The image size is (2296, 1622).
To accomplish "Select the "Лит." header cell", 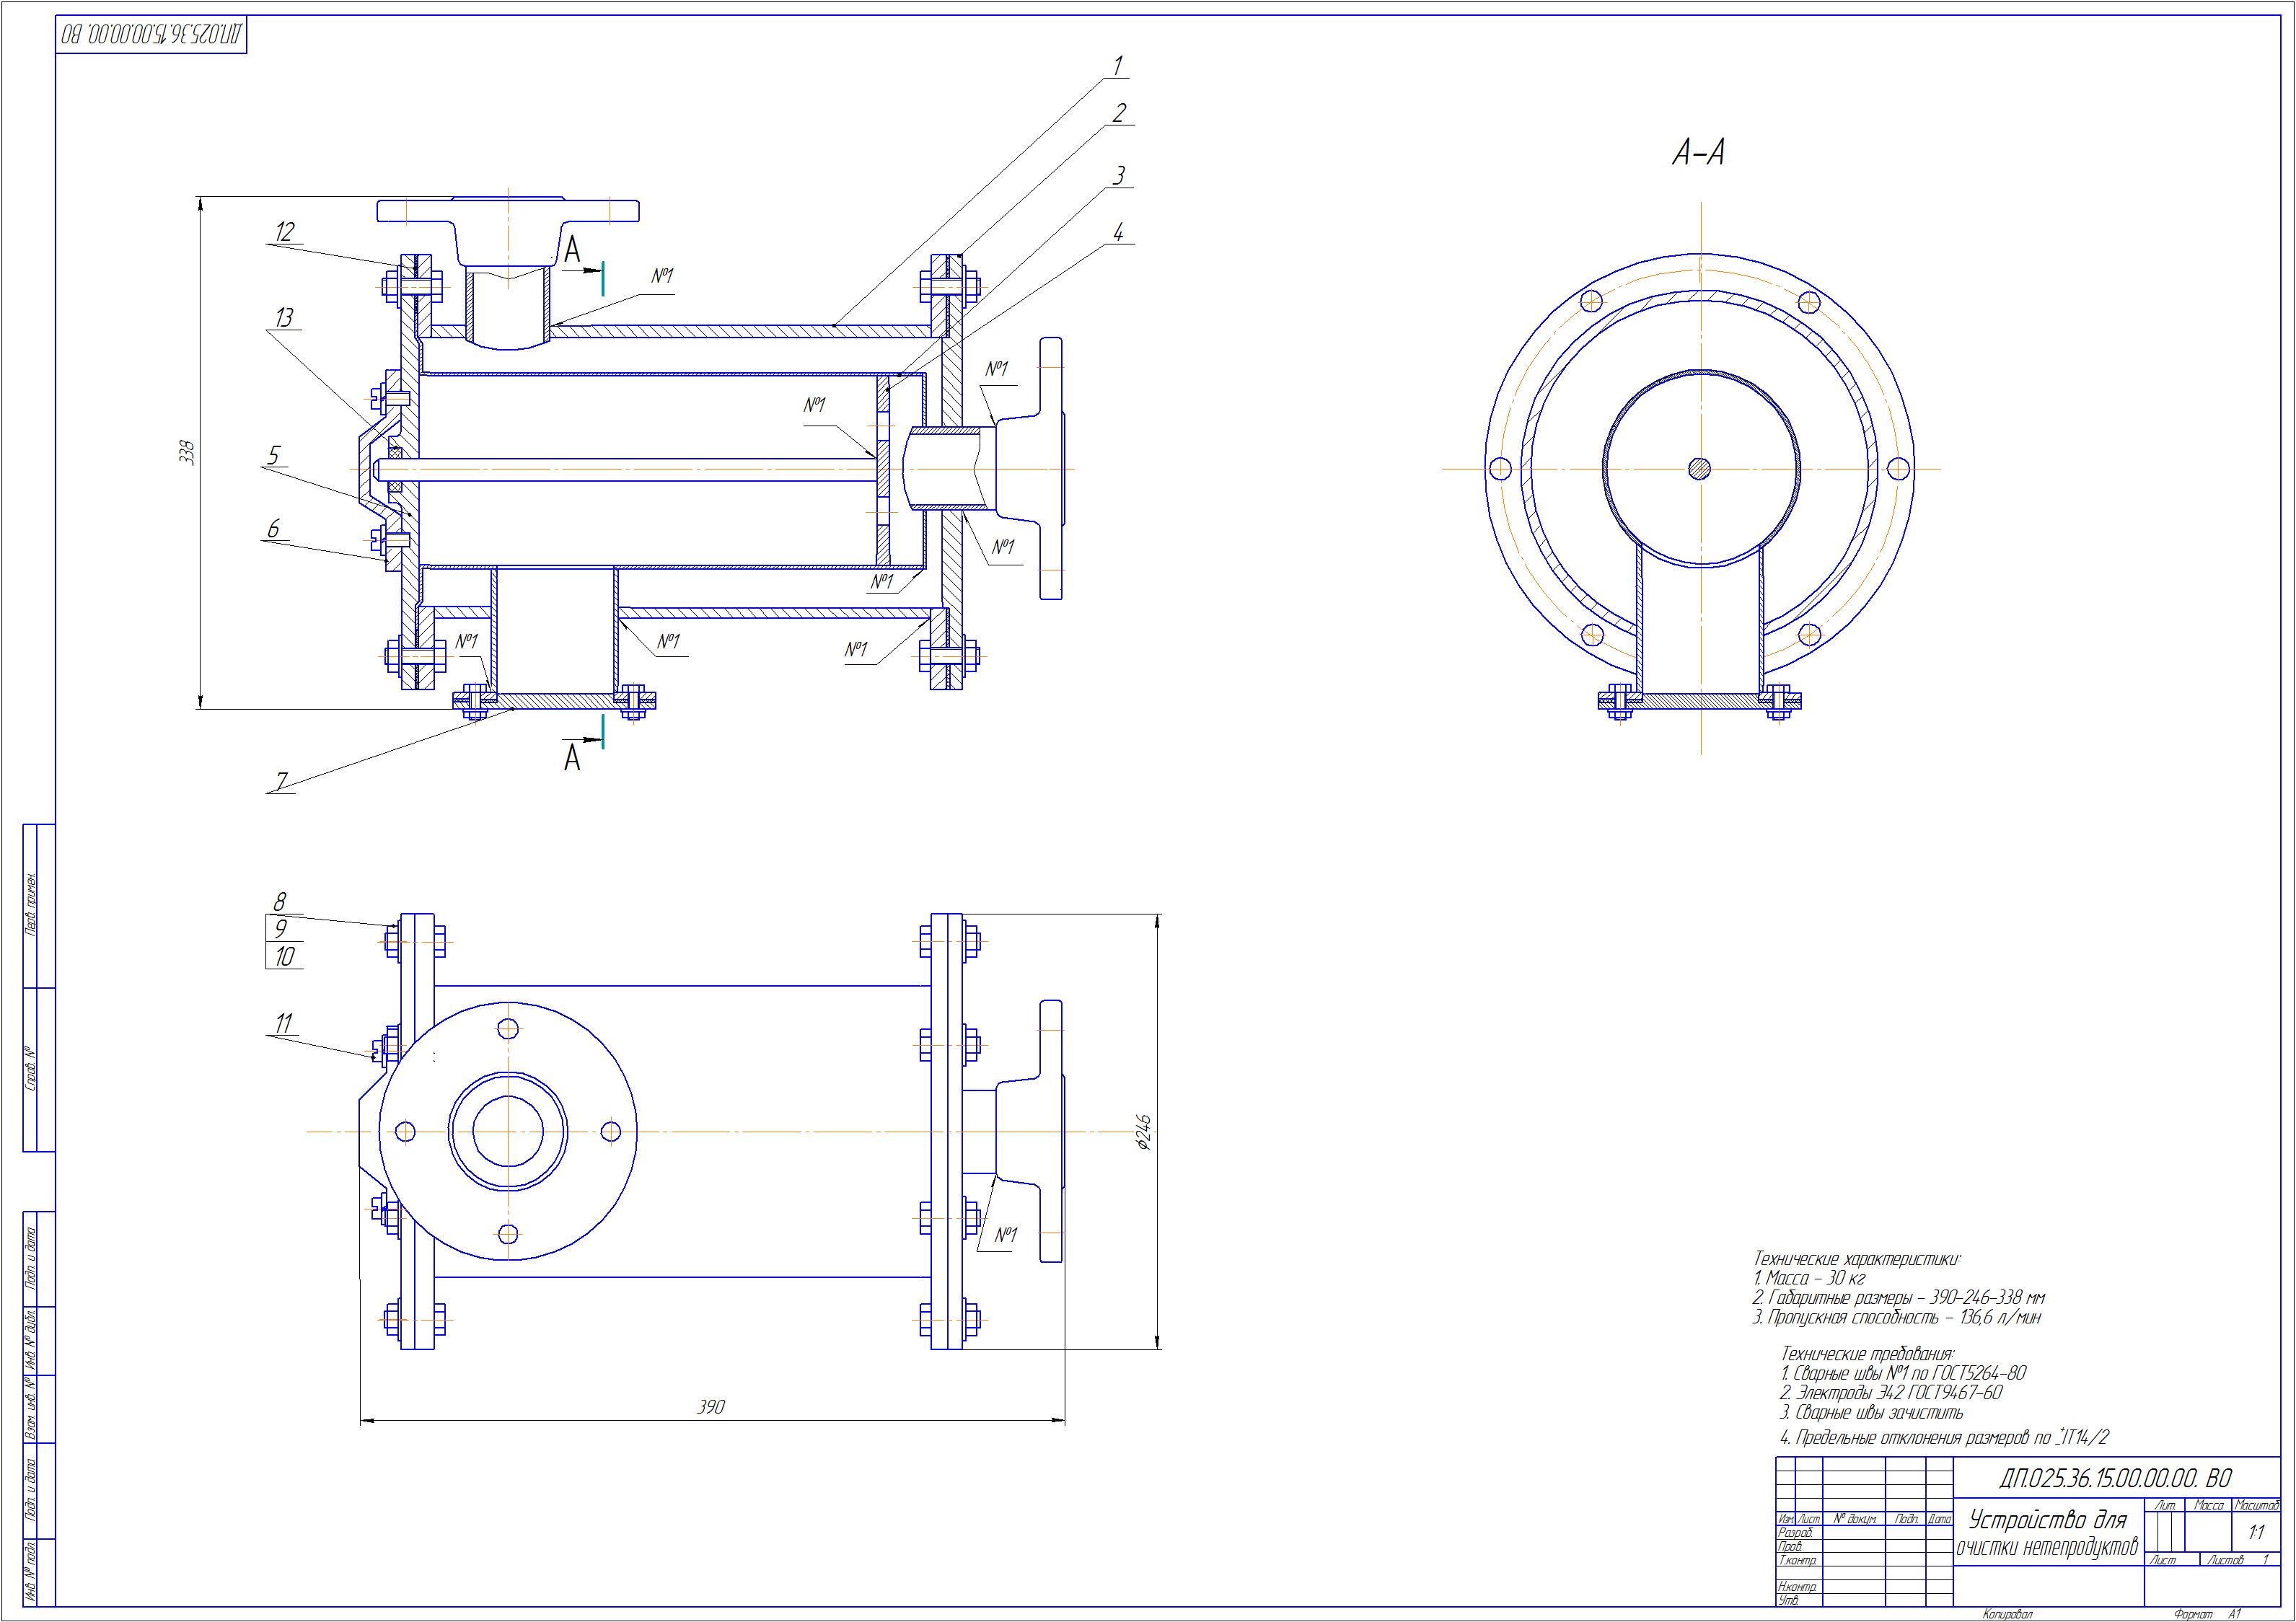I will pyautogui.click(x=2165, y=1505).
